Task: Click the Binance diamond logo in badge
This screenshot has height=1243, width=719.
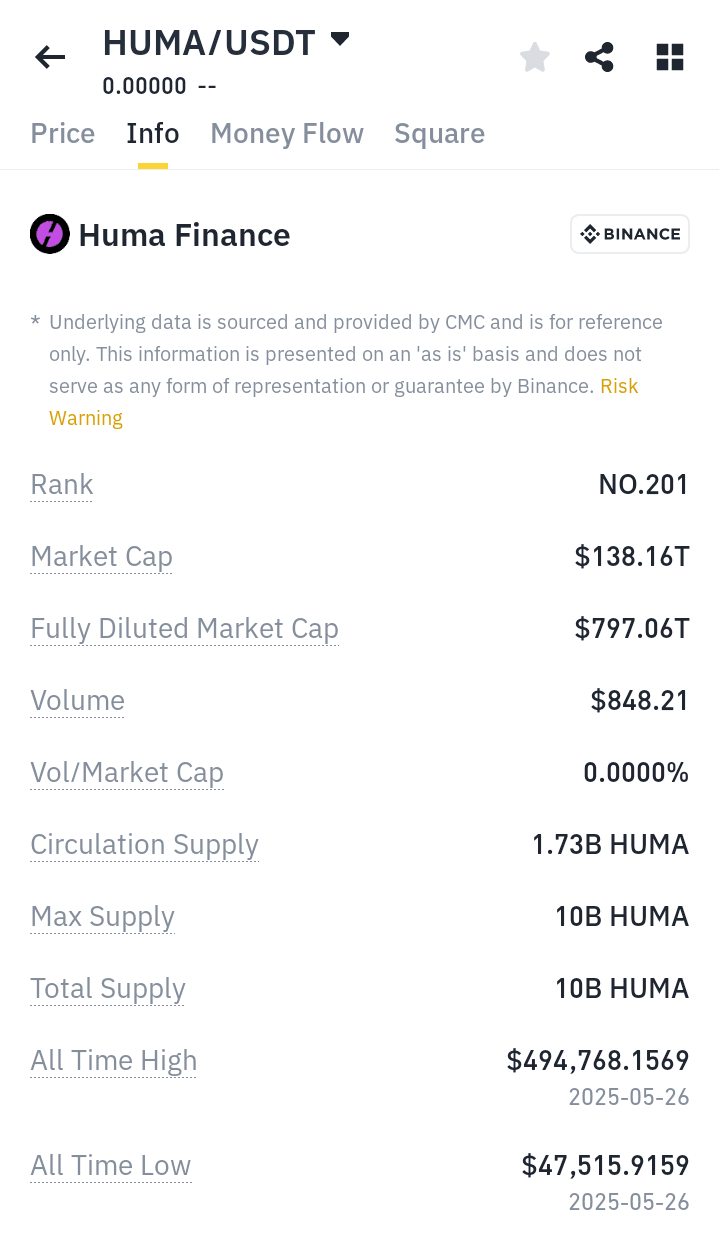Action: tap(592, 233)
